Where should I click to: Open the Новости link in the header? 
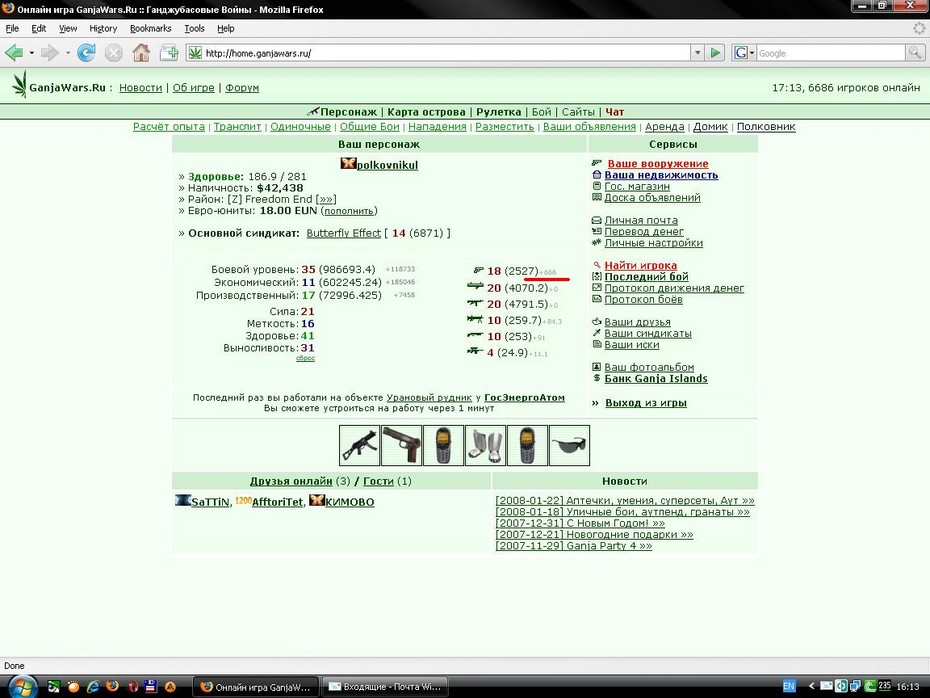[141, 88]
